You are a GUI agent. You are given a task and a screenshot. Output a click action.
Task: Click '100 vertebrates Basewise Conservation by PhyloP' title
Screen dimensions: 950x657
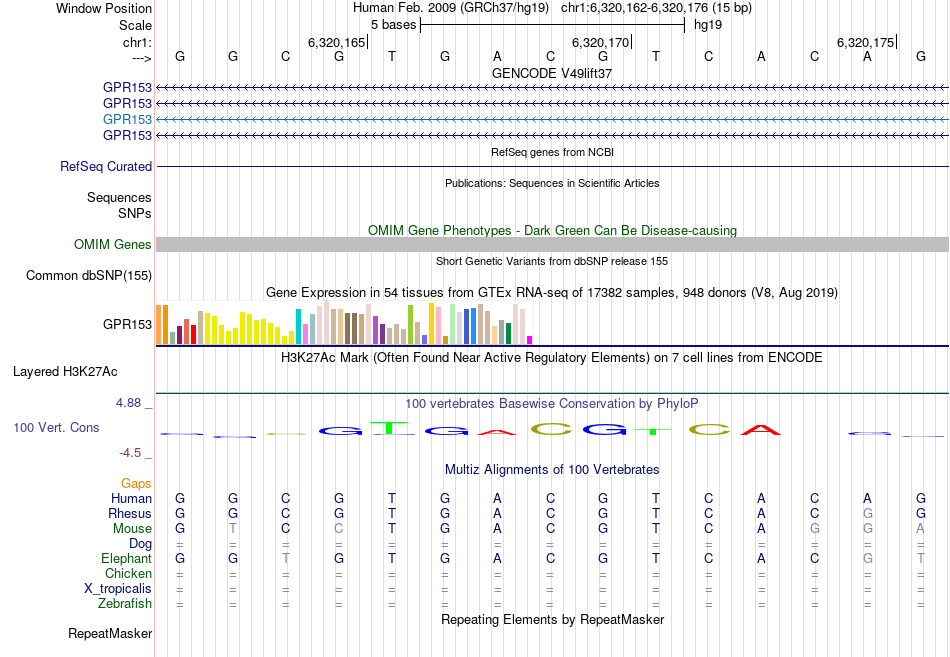552,404
